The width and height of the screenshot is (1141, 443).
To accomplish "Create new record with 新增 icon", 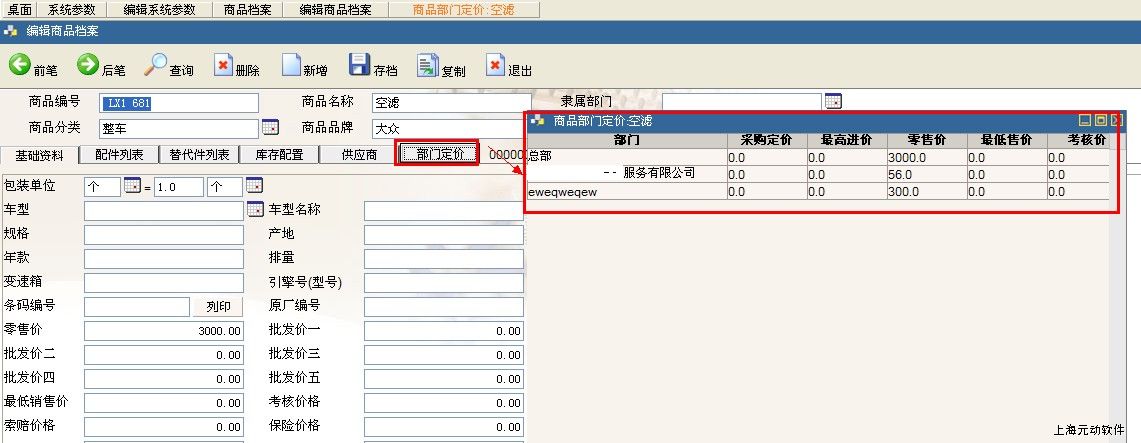I will (291, 66).
